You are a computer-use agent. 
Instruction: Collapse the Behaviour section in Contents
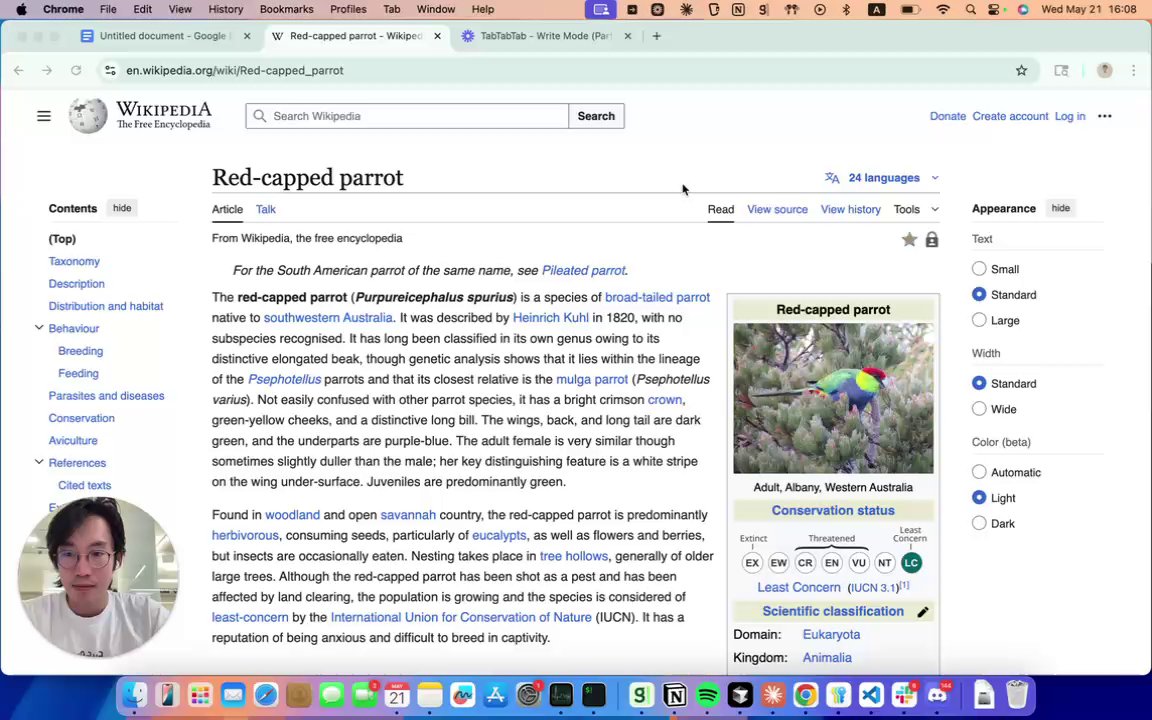pyautogui.click(x=39, y=328)
